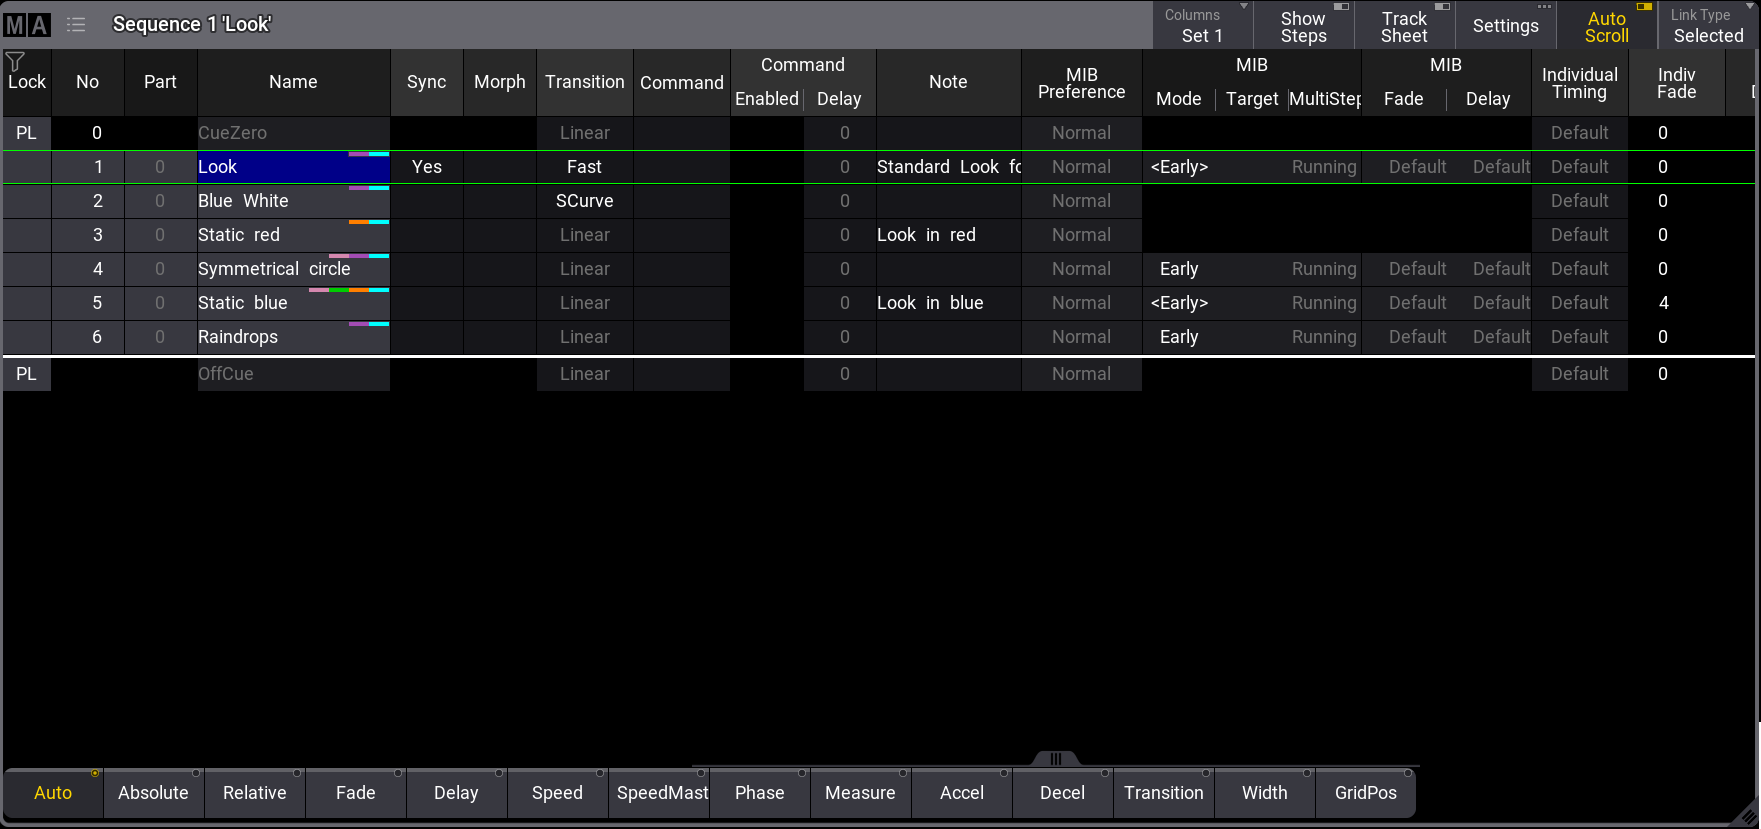The height and width of the screenshot is (829, 1761).
Task: Click the filter funnel icon above Lock
Action: pos(15,62)
